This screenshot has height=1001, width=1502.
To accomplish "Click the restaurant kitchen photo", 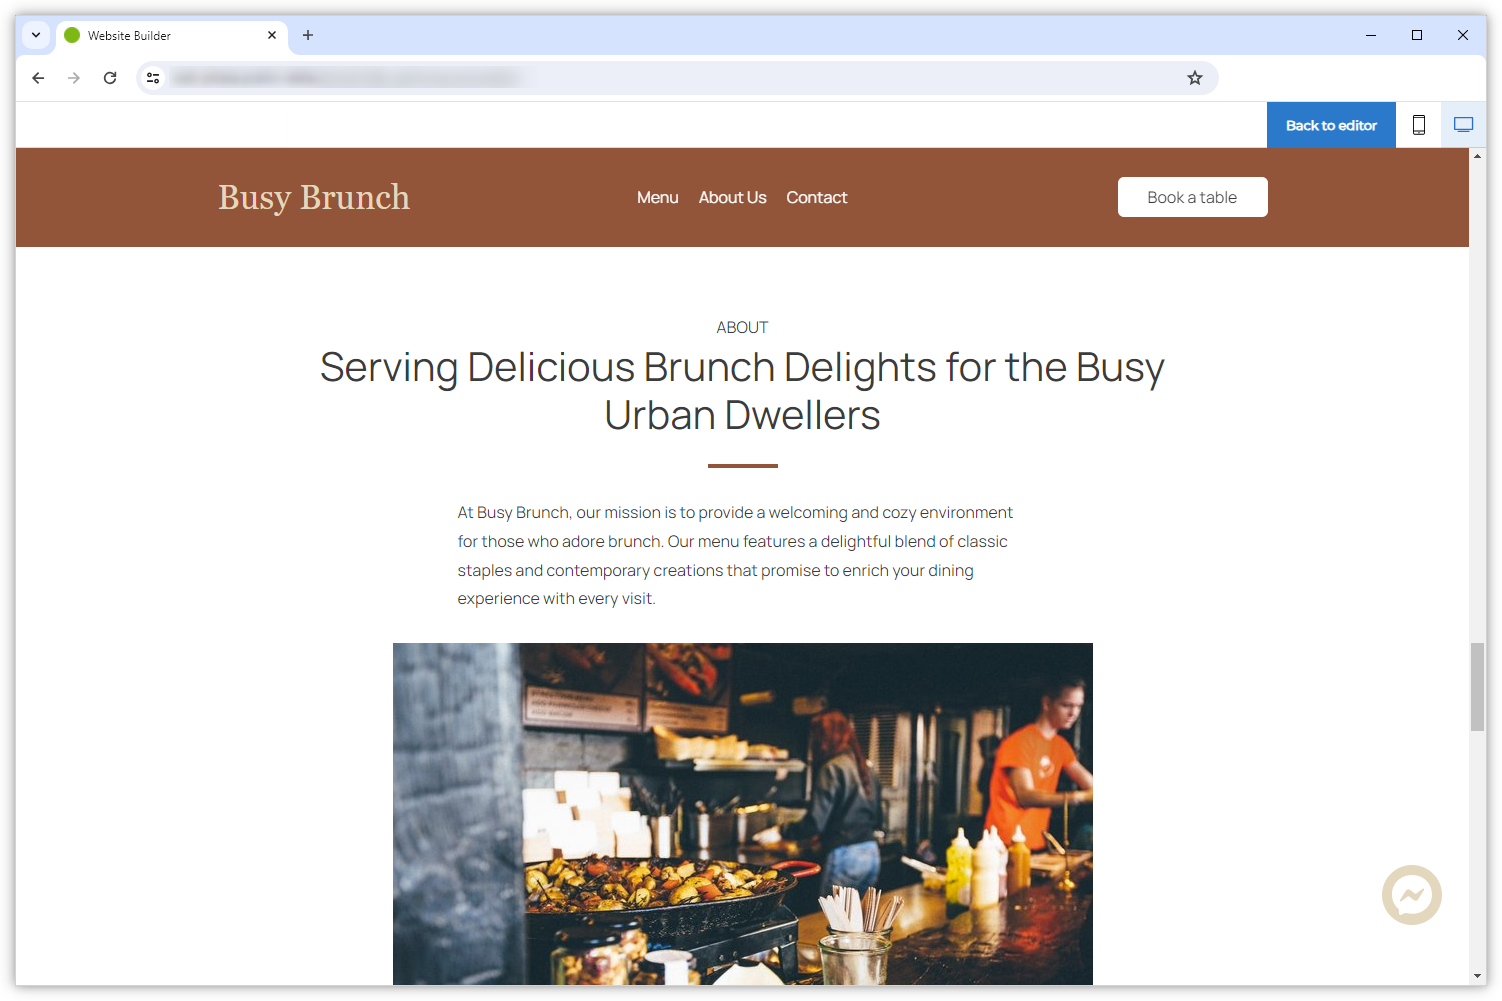I will coord(742,814).
